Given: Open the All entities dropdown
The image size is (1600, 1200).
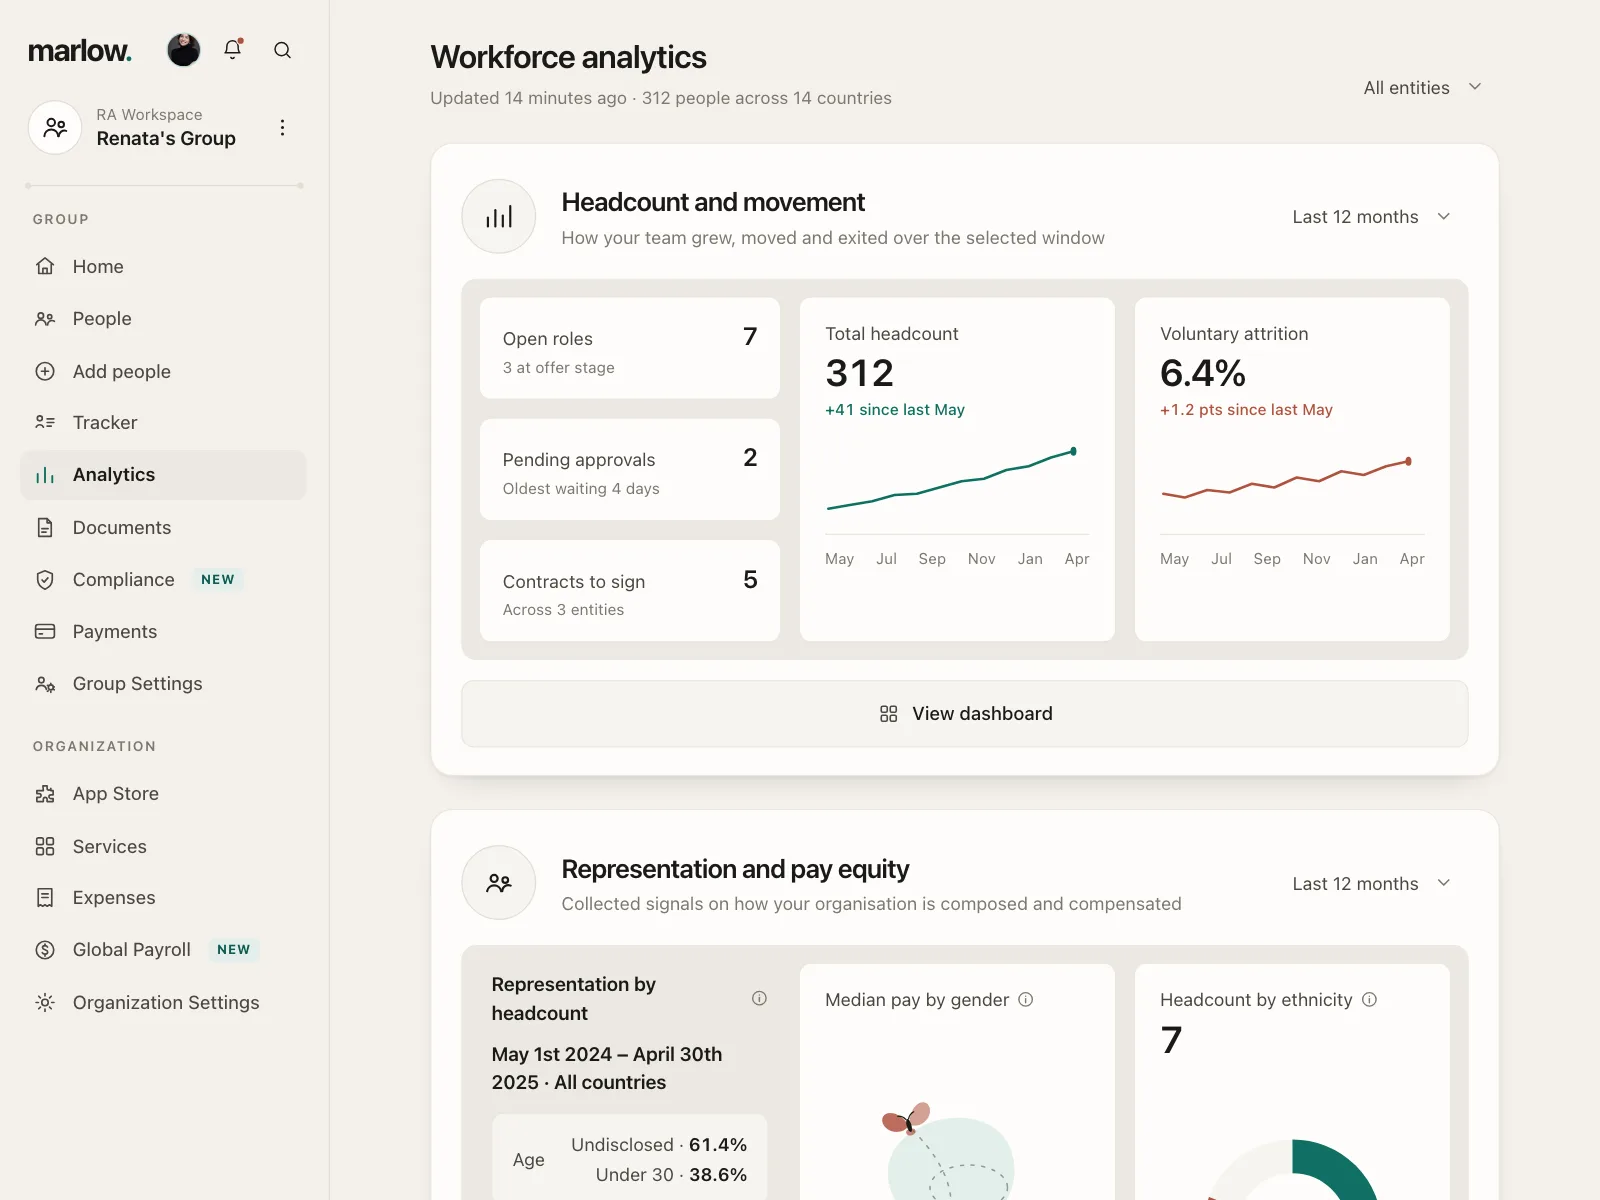Looking at the screenshot, I should point(1423,87).
